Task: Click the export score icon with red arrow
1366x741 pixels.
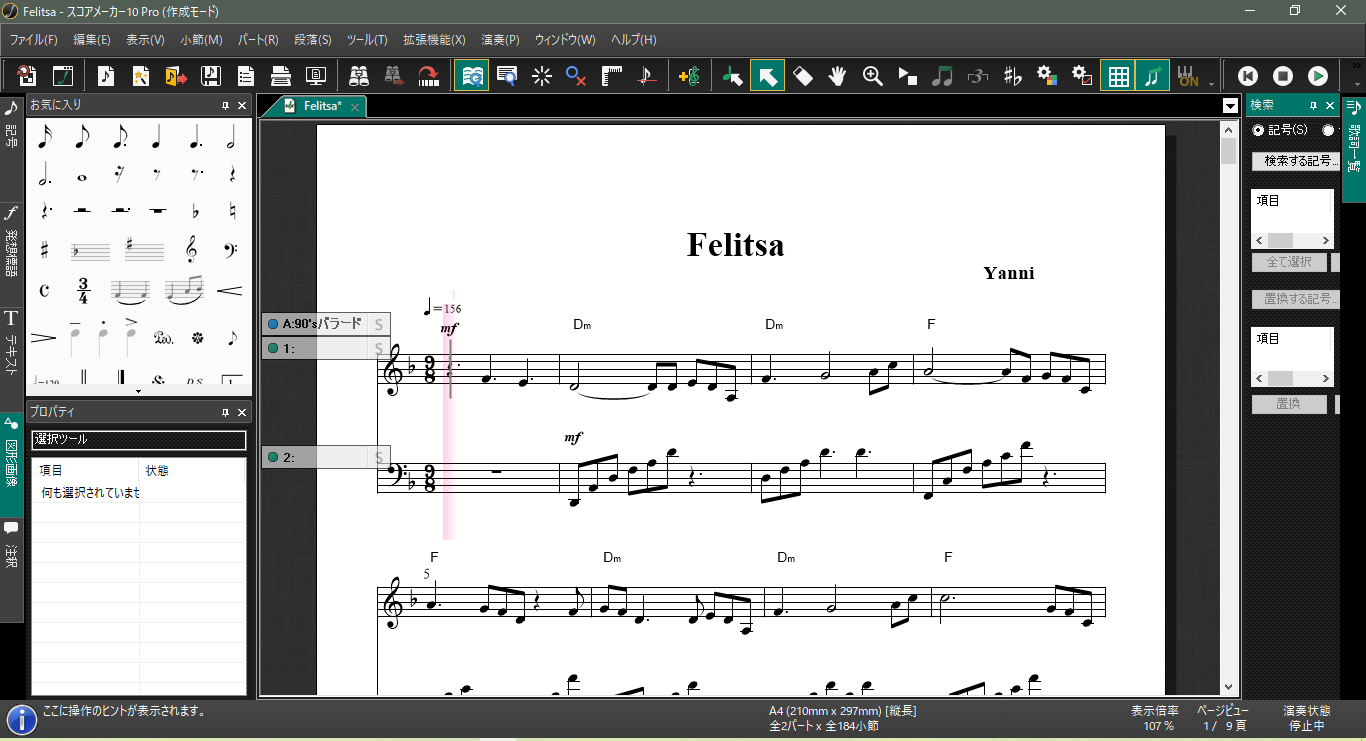Action: [176, 76]
